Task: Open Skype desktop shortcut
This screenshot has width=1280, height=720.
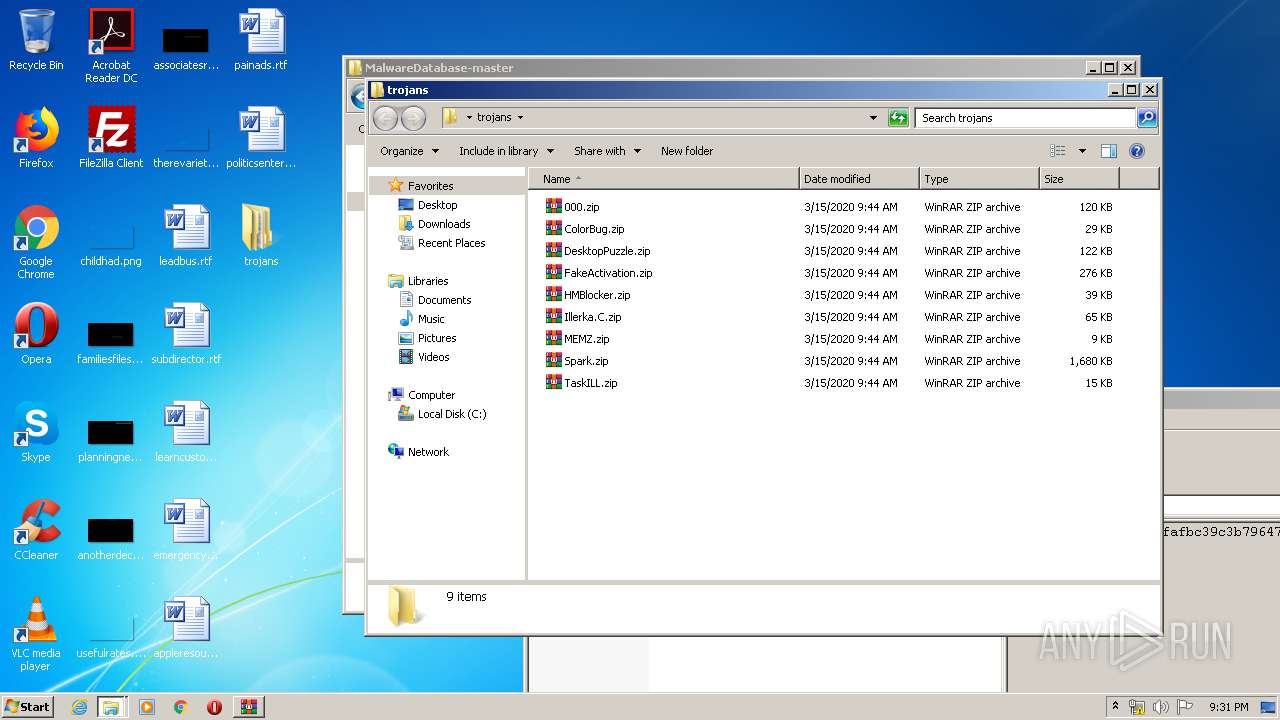Action: (36, 432)
